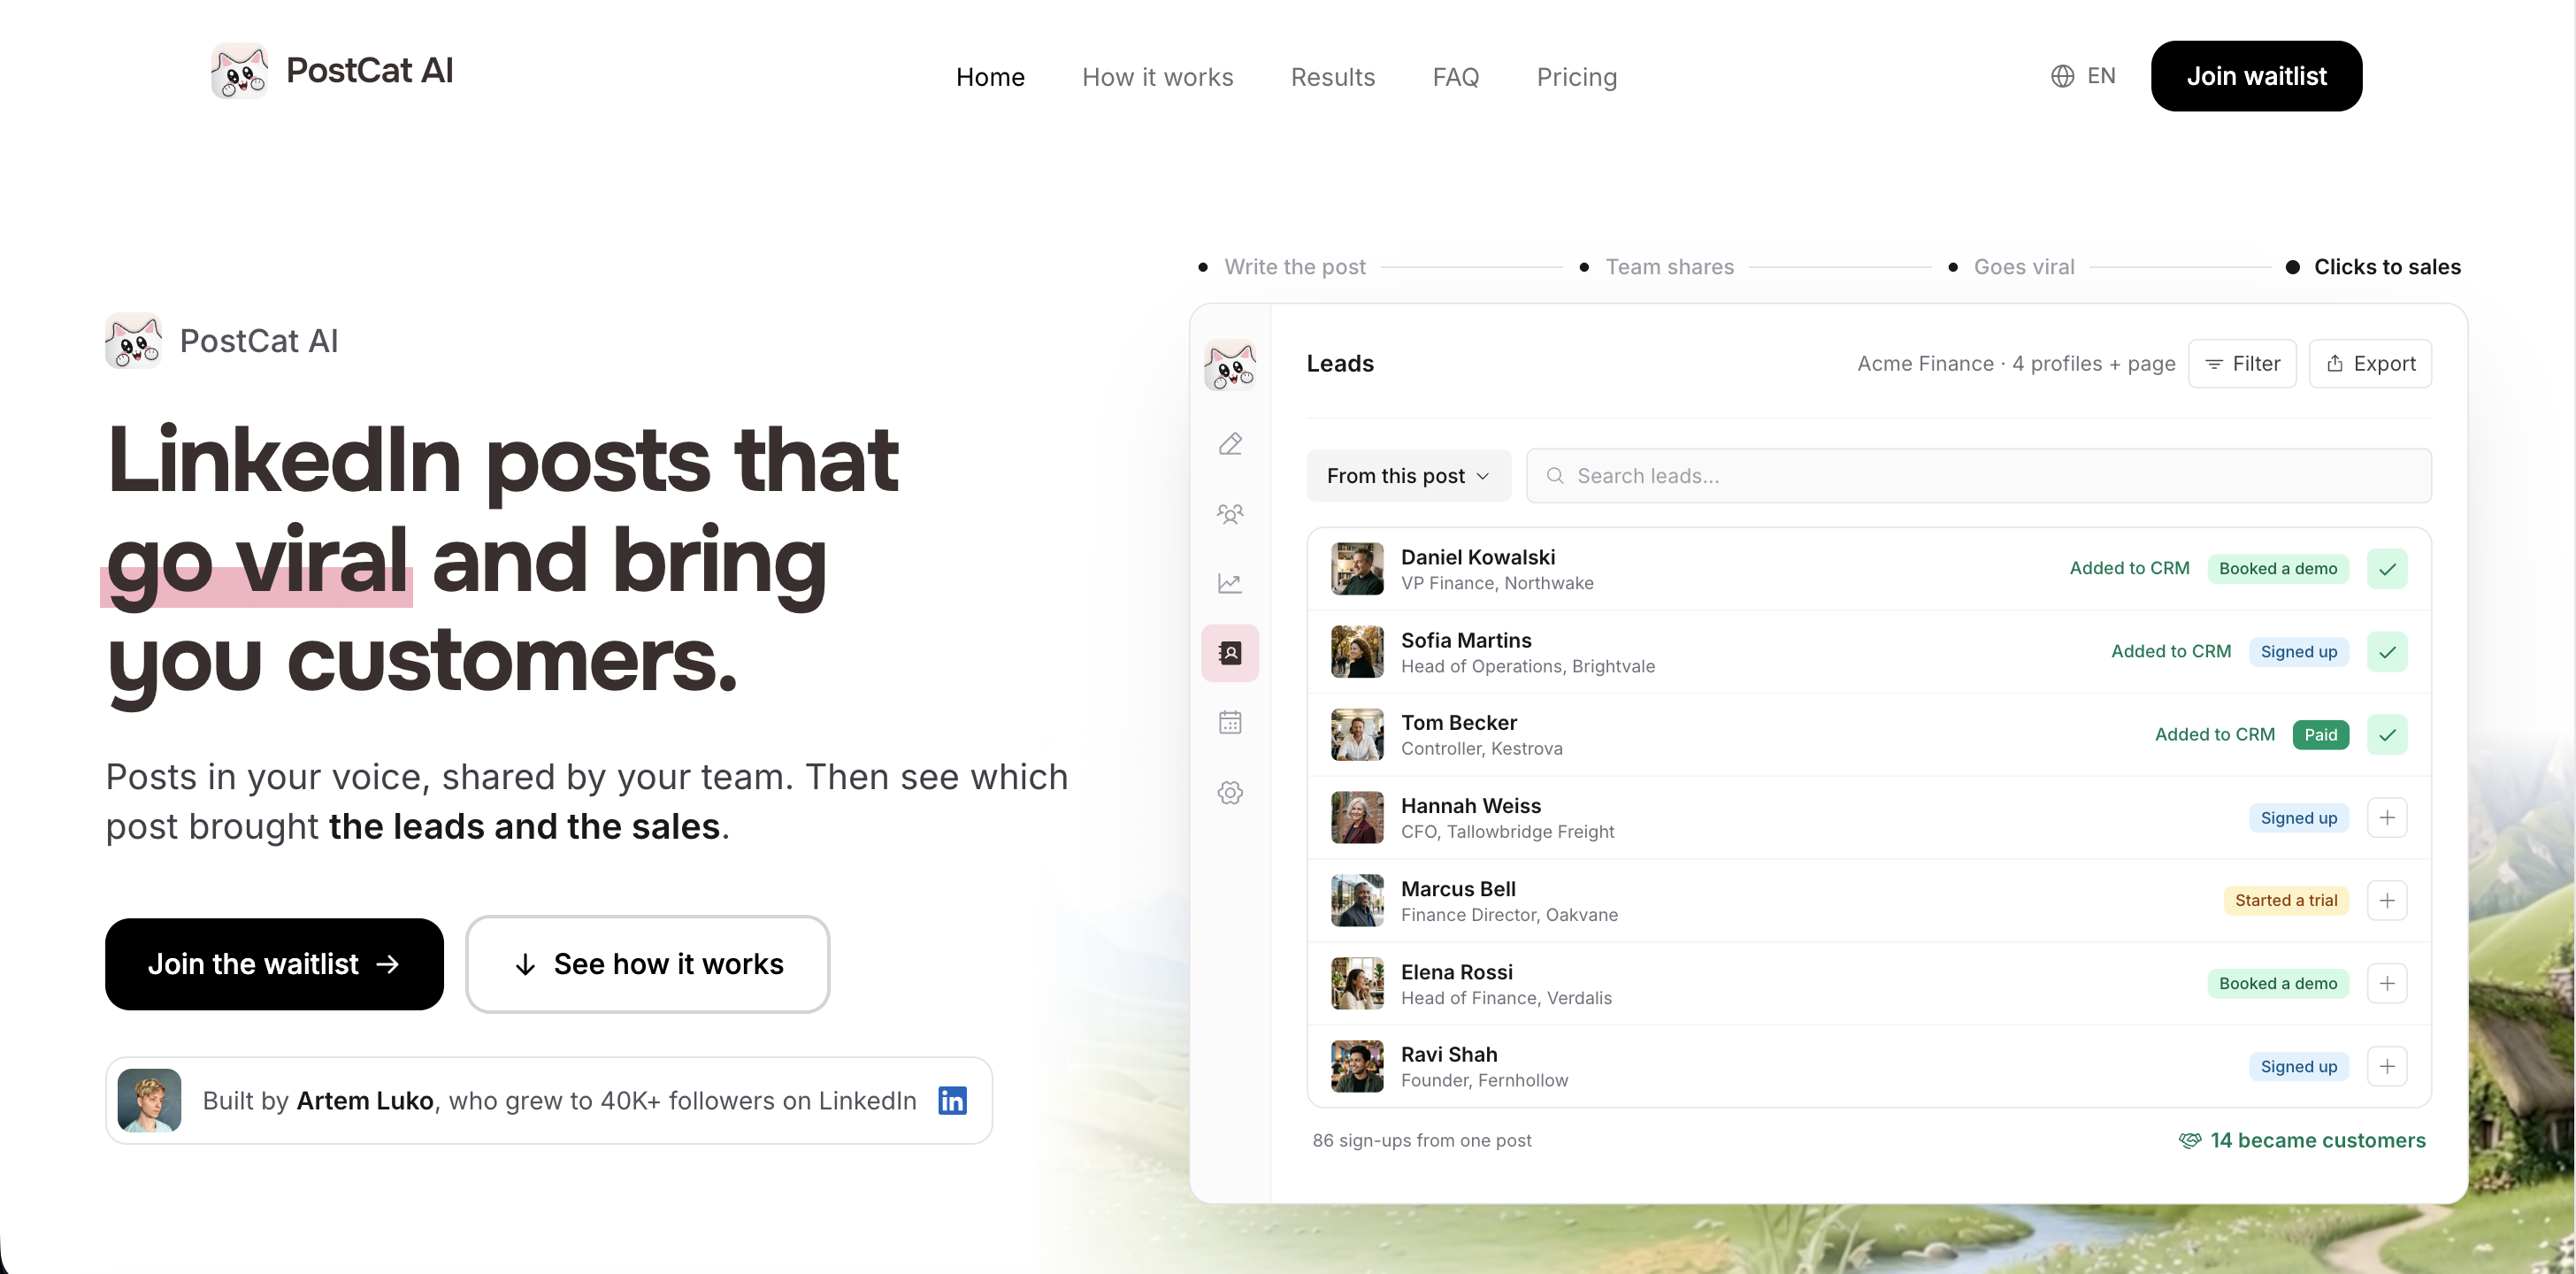Toggle Tom Becker's CRM checkmark
This screenshot has height=1274, width=2576.
(x=2387, y=735)
